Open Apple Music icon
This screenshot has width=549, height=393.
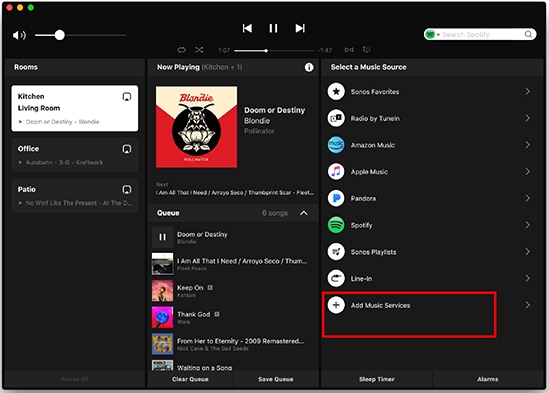click(x=336, y=172)
